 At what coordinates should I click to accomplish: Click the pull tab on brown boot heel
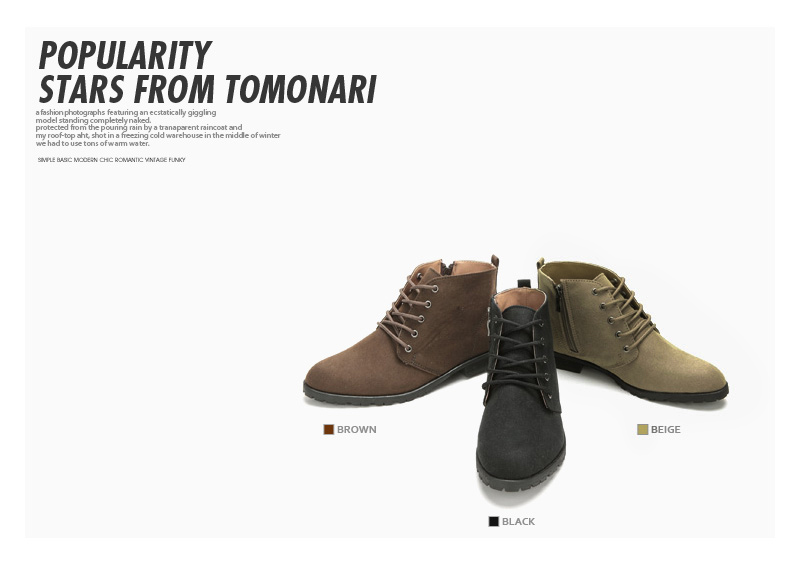(494, 261)
